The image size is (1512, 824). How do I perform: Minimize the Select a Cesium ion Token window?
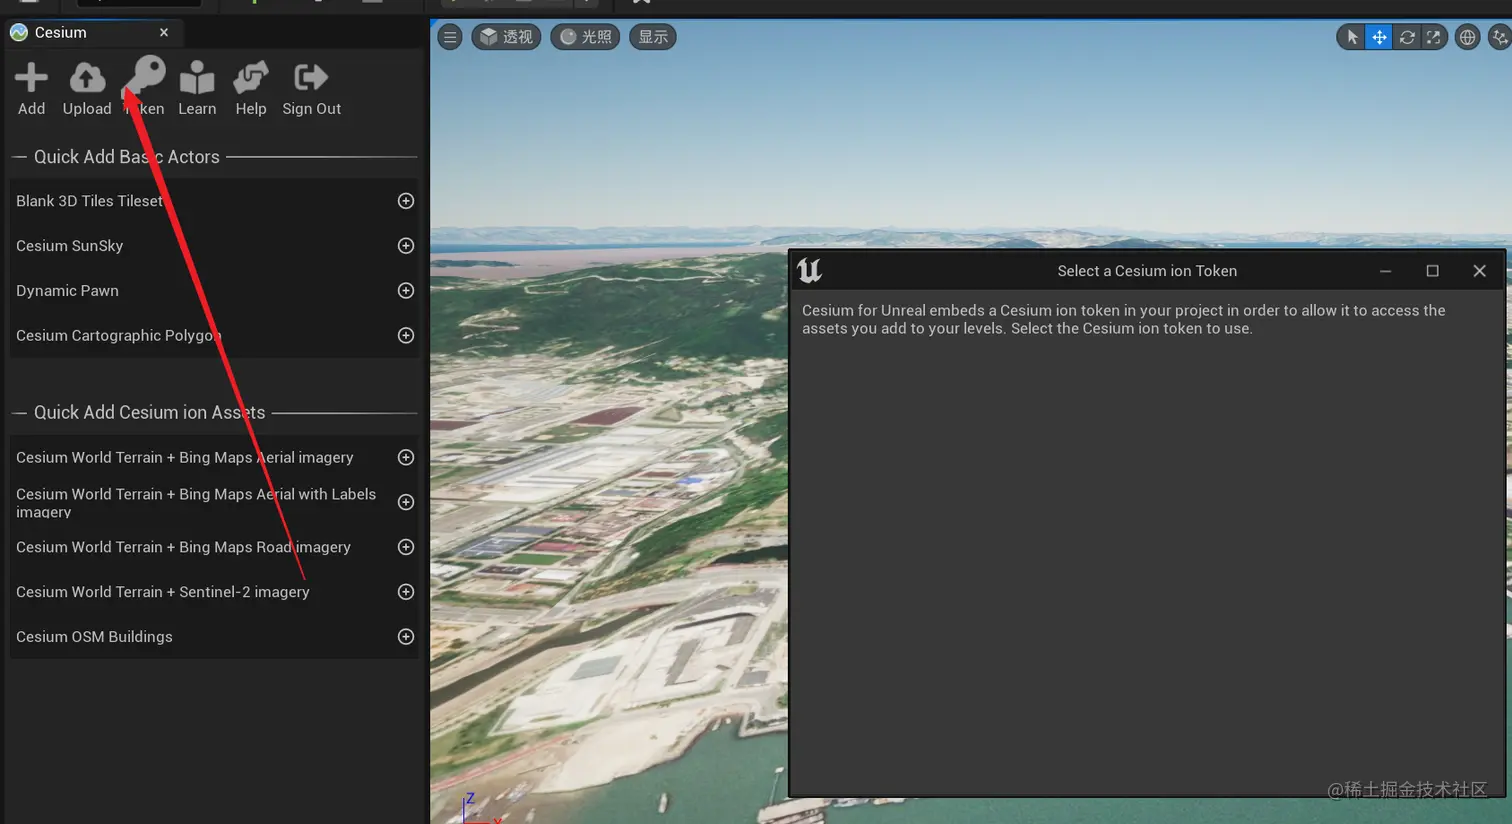(1386, 271)
